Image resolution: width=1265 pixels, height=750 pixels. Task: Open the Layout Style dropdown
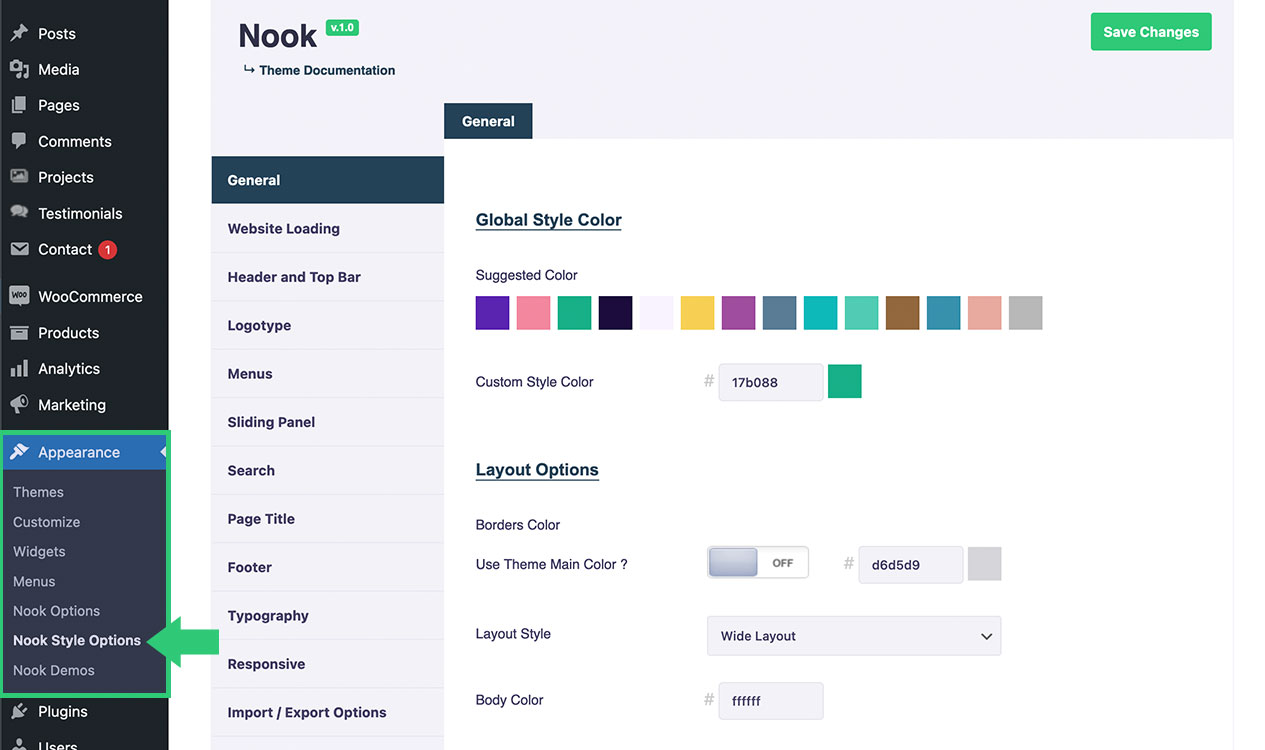[x=853, y=636]
